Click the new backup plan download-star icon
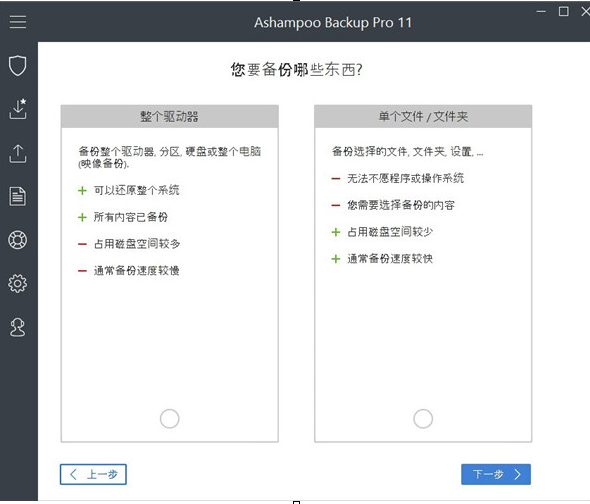This screenshot has width=590, height=504. coord(18,109)
